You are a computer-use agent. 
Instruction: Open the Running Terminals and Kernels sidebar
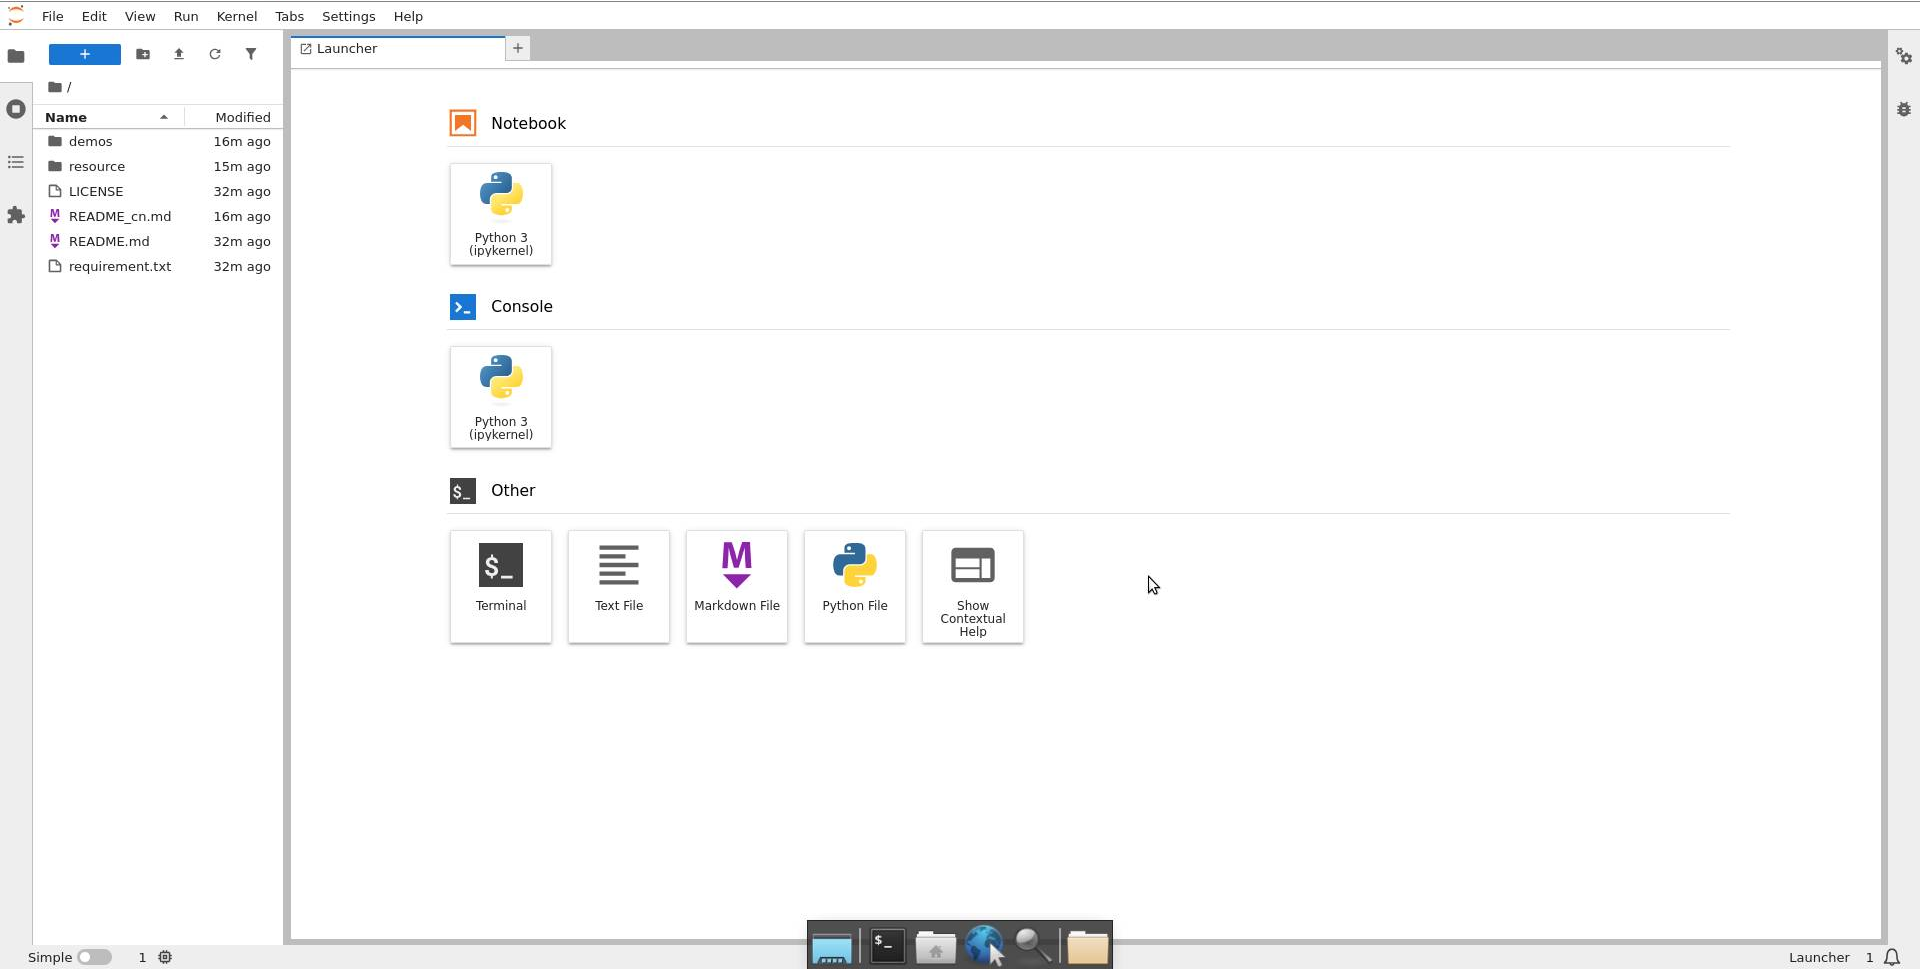pos(16,109)
